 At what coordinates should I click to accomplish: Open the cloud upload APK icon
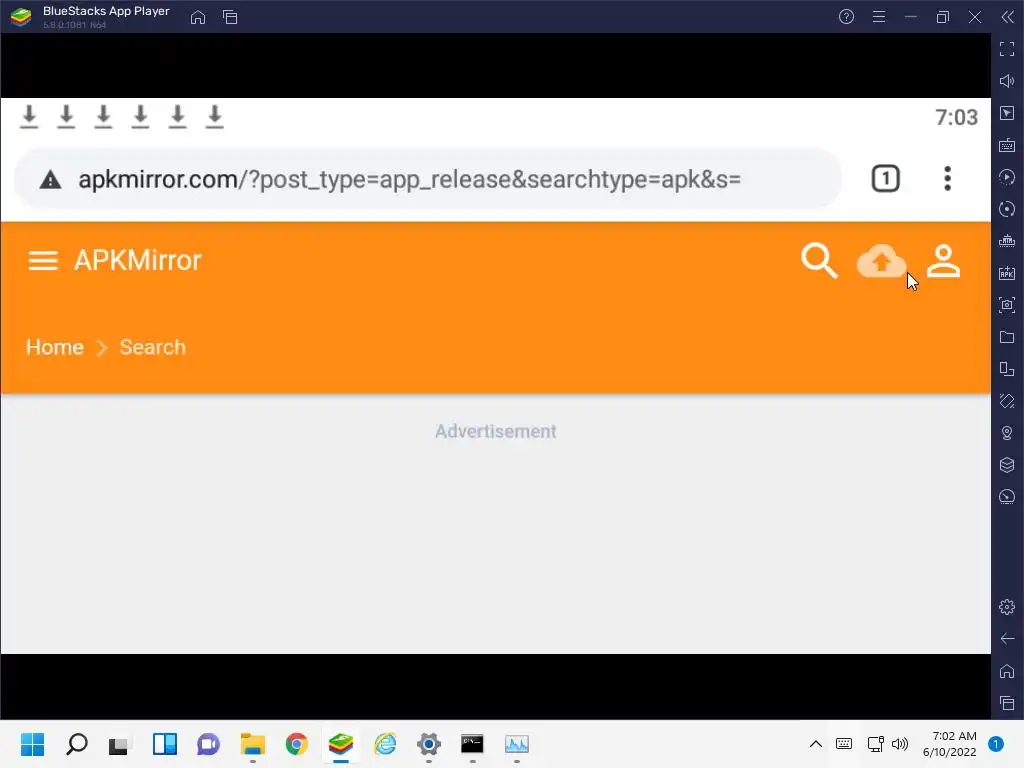pos(881,261)
